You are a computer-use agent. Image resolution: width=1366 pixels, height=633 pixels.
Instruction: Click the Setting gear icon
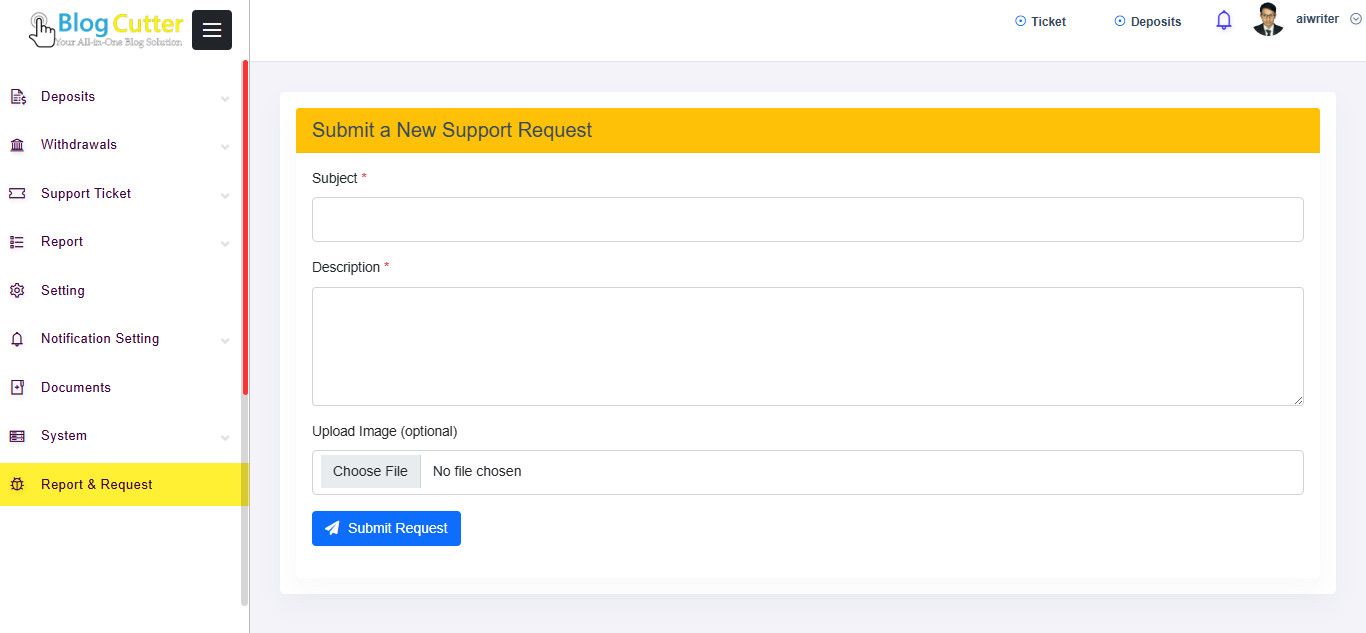(x=17, y=291)
